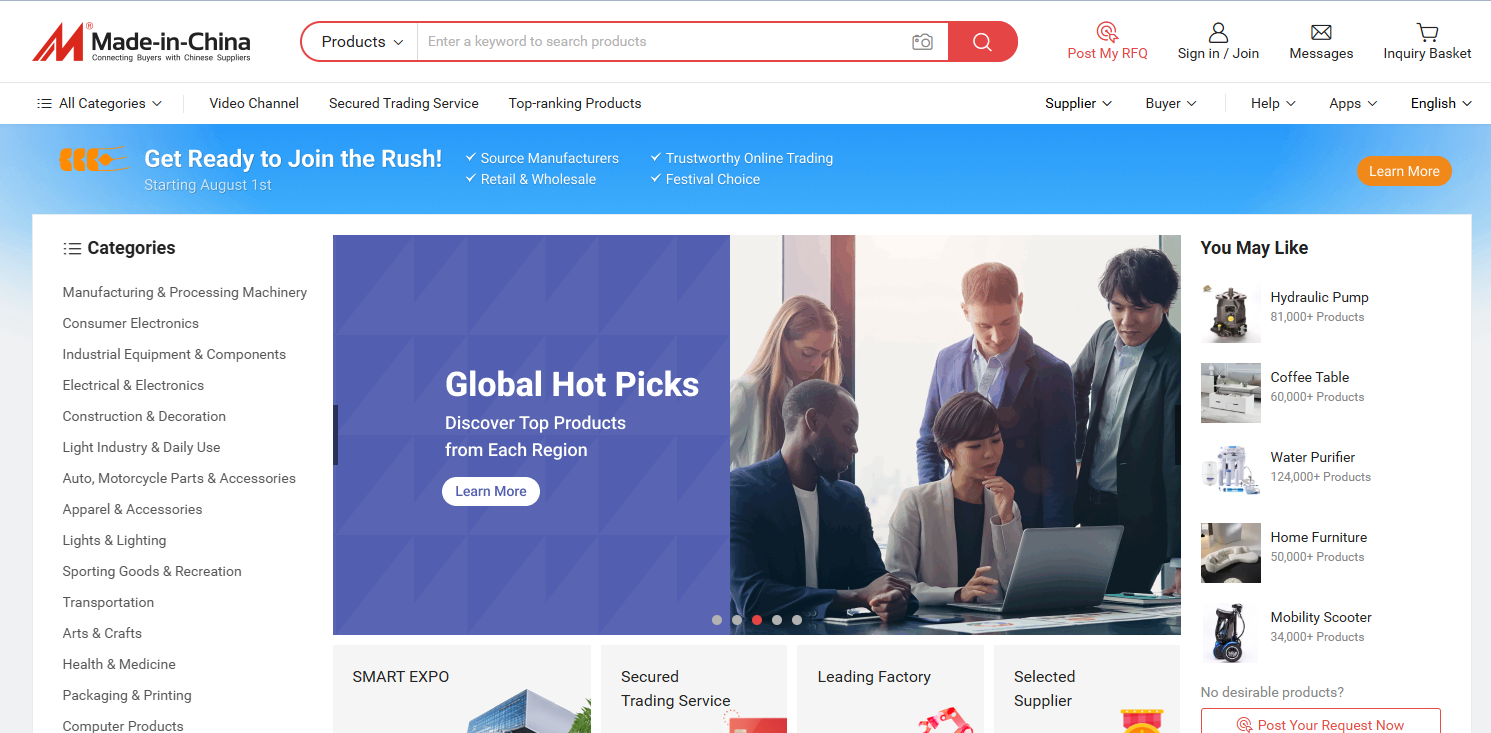Open Video Channel from the nav bar
This screenshot has height=733, width=1491.
(x=254, y=103)
